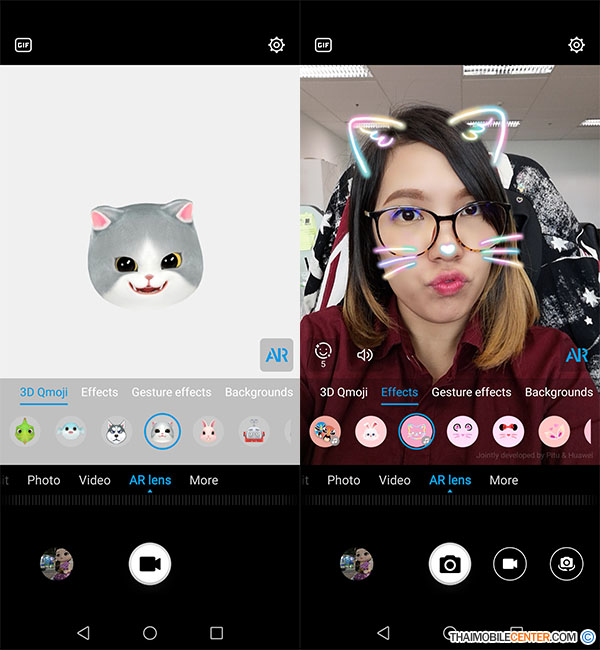Pick the pink butterfly effect
This screenshot has height=650, width=600.
[x=554, y=432]
